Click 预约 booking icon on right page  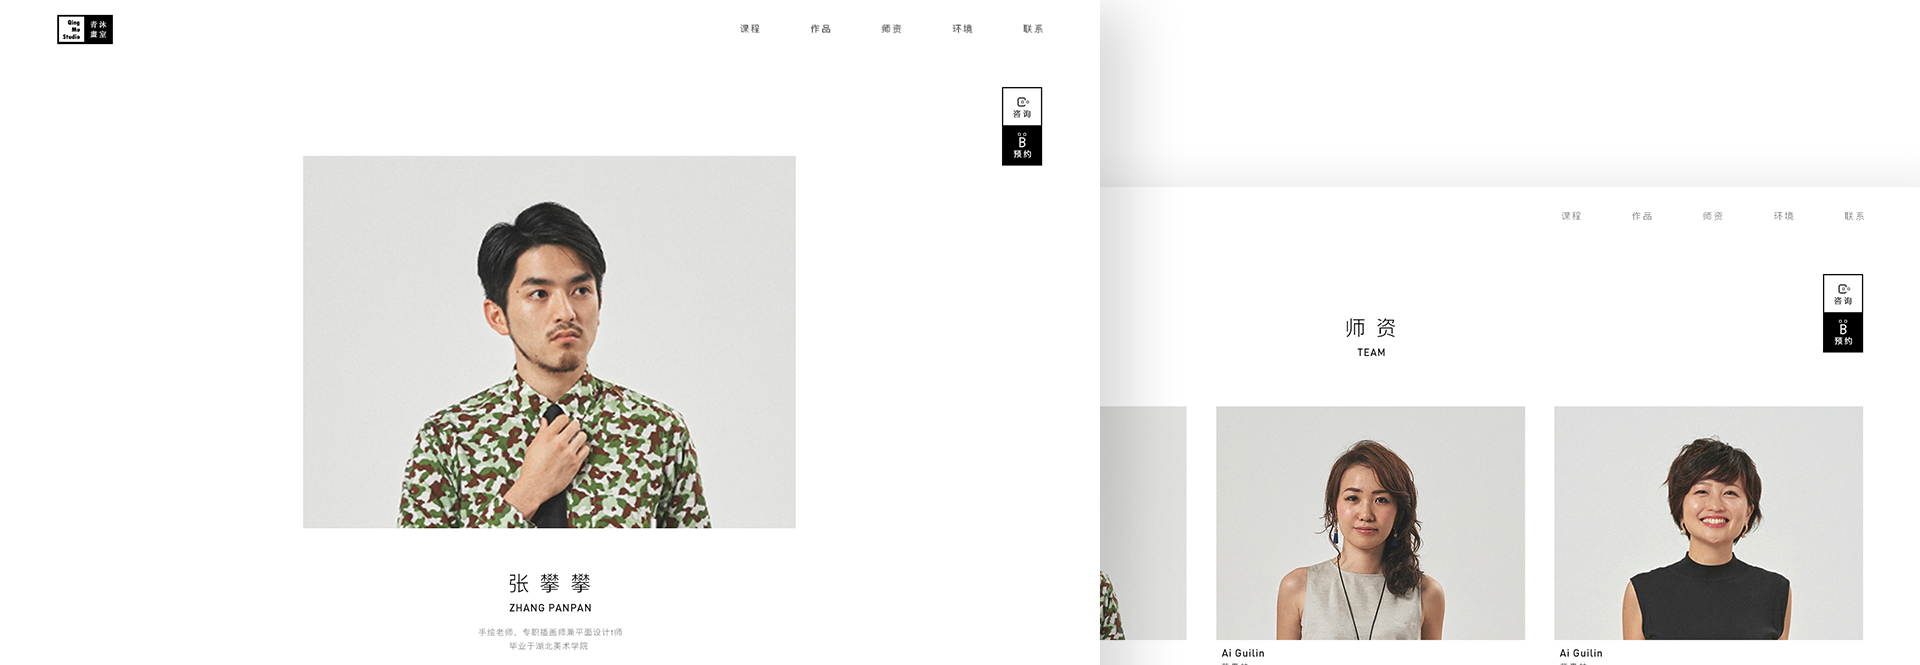coord(1843,333)
